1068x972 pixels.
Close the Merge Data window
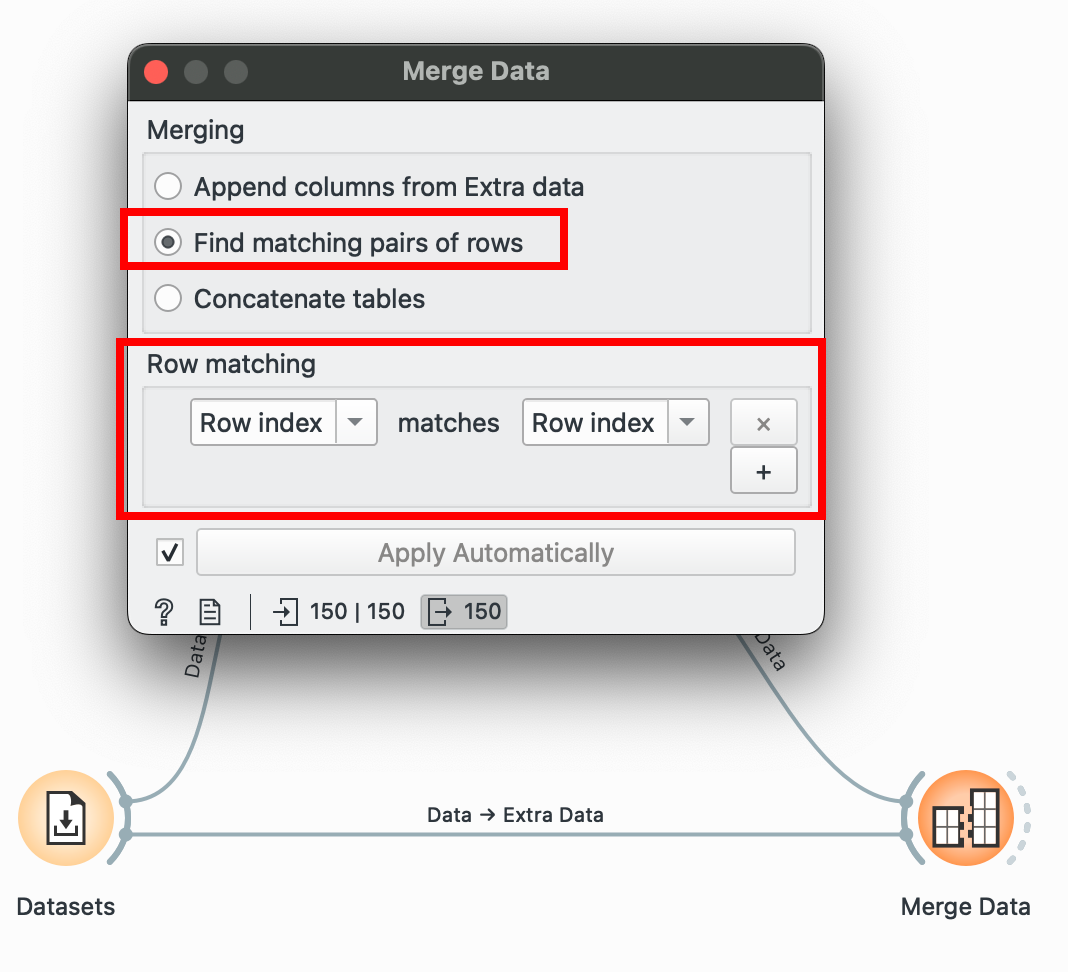(156, 72)
